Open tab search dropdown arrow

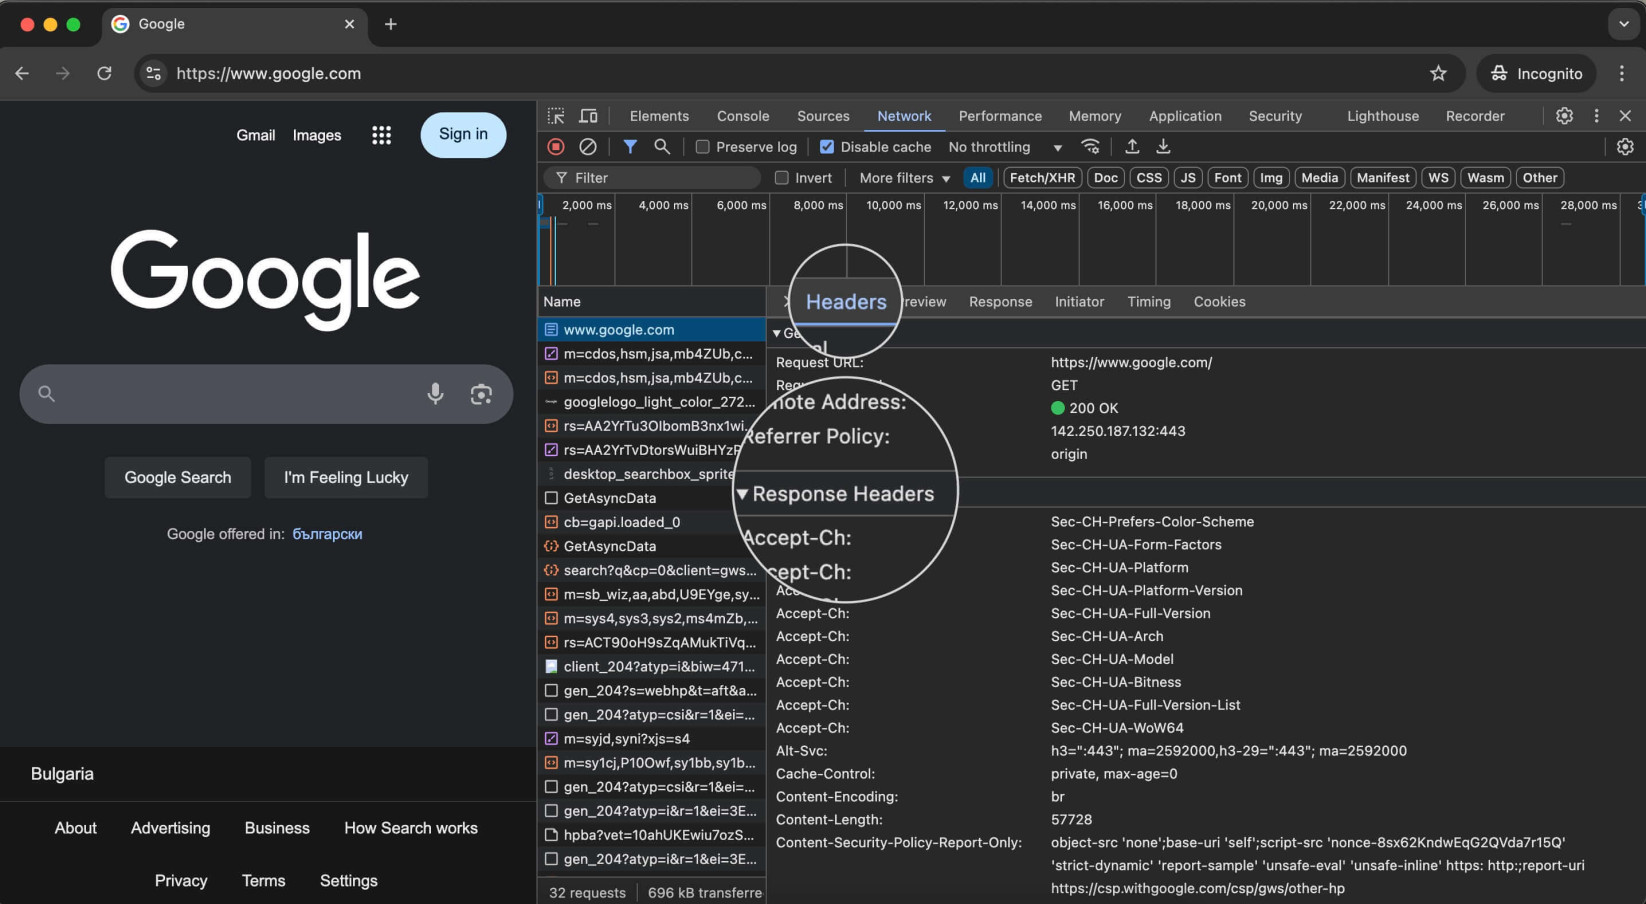(x=1624, y=24)
